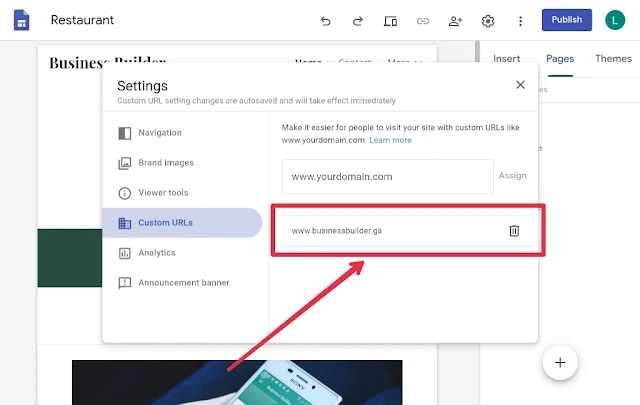Image resolution: width=640 pixels, height=405 pixels.
Task: Select the phone image on the page
Action: 237,382
